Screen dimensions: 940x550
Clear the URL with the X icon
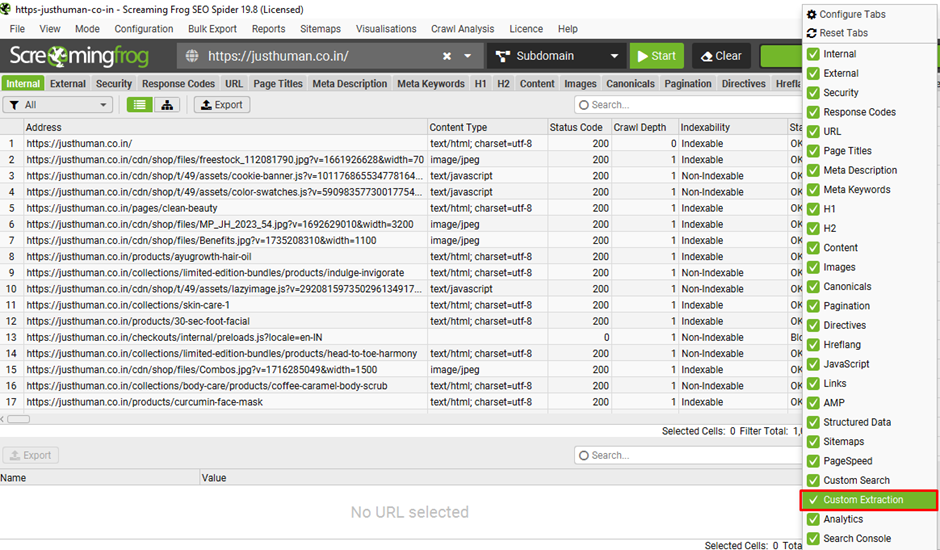(447, 56)
